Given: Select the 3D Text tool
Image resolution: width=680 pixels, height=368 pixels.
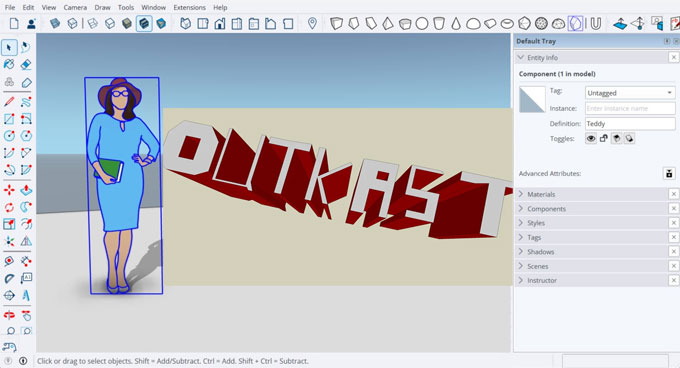Looking at the screenshot, I should [x=26, y=295].
